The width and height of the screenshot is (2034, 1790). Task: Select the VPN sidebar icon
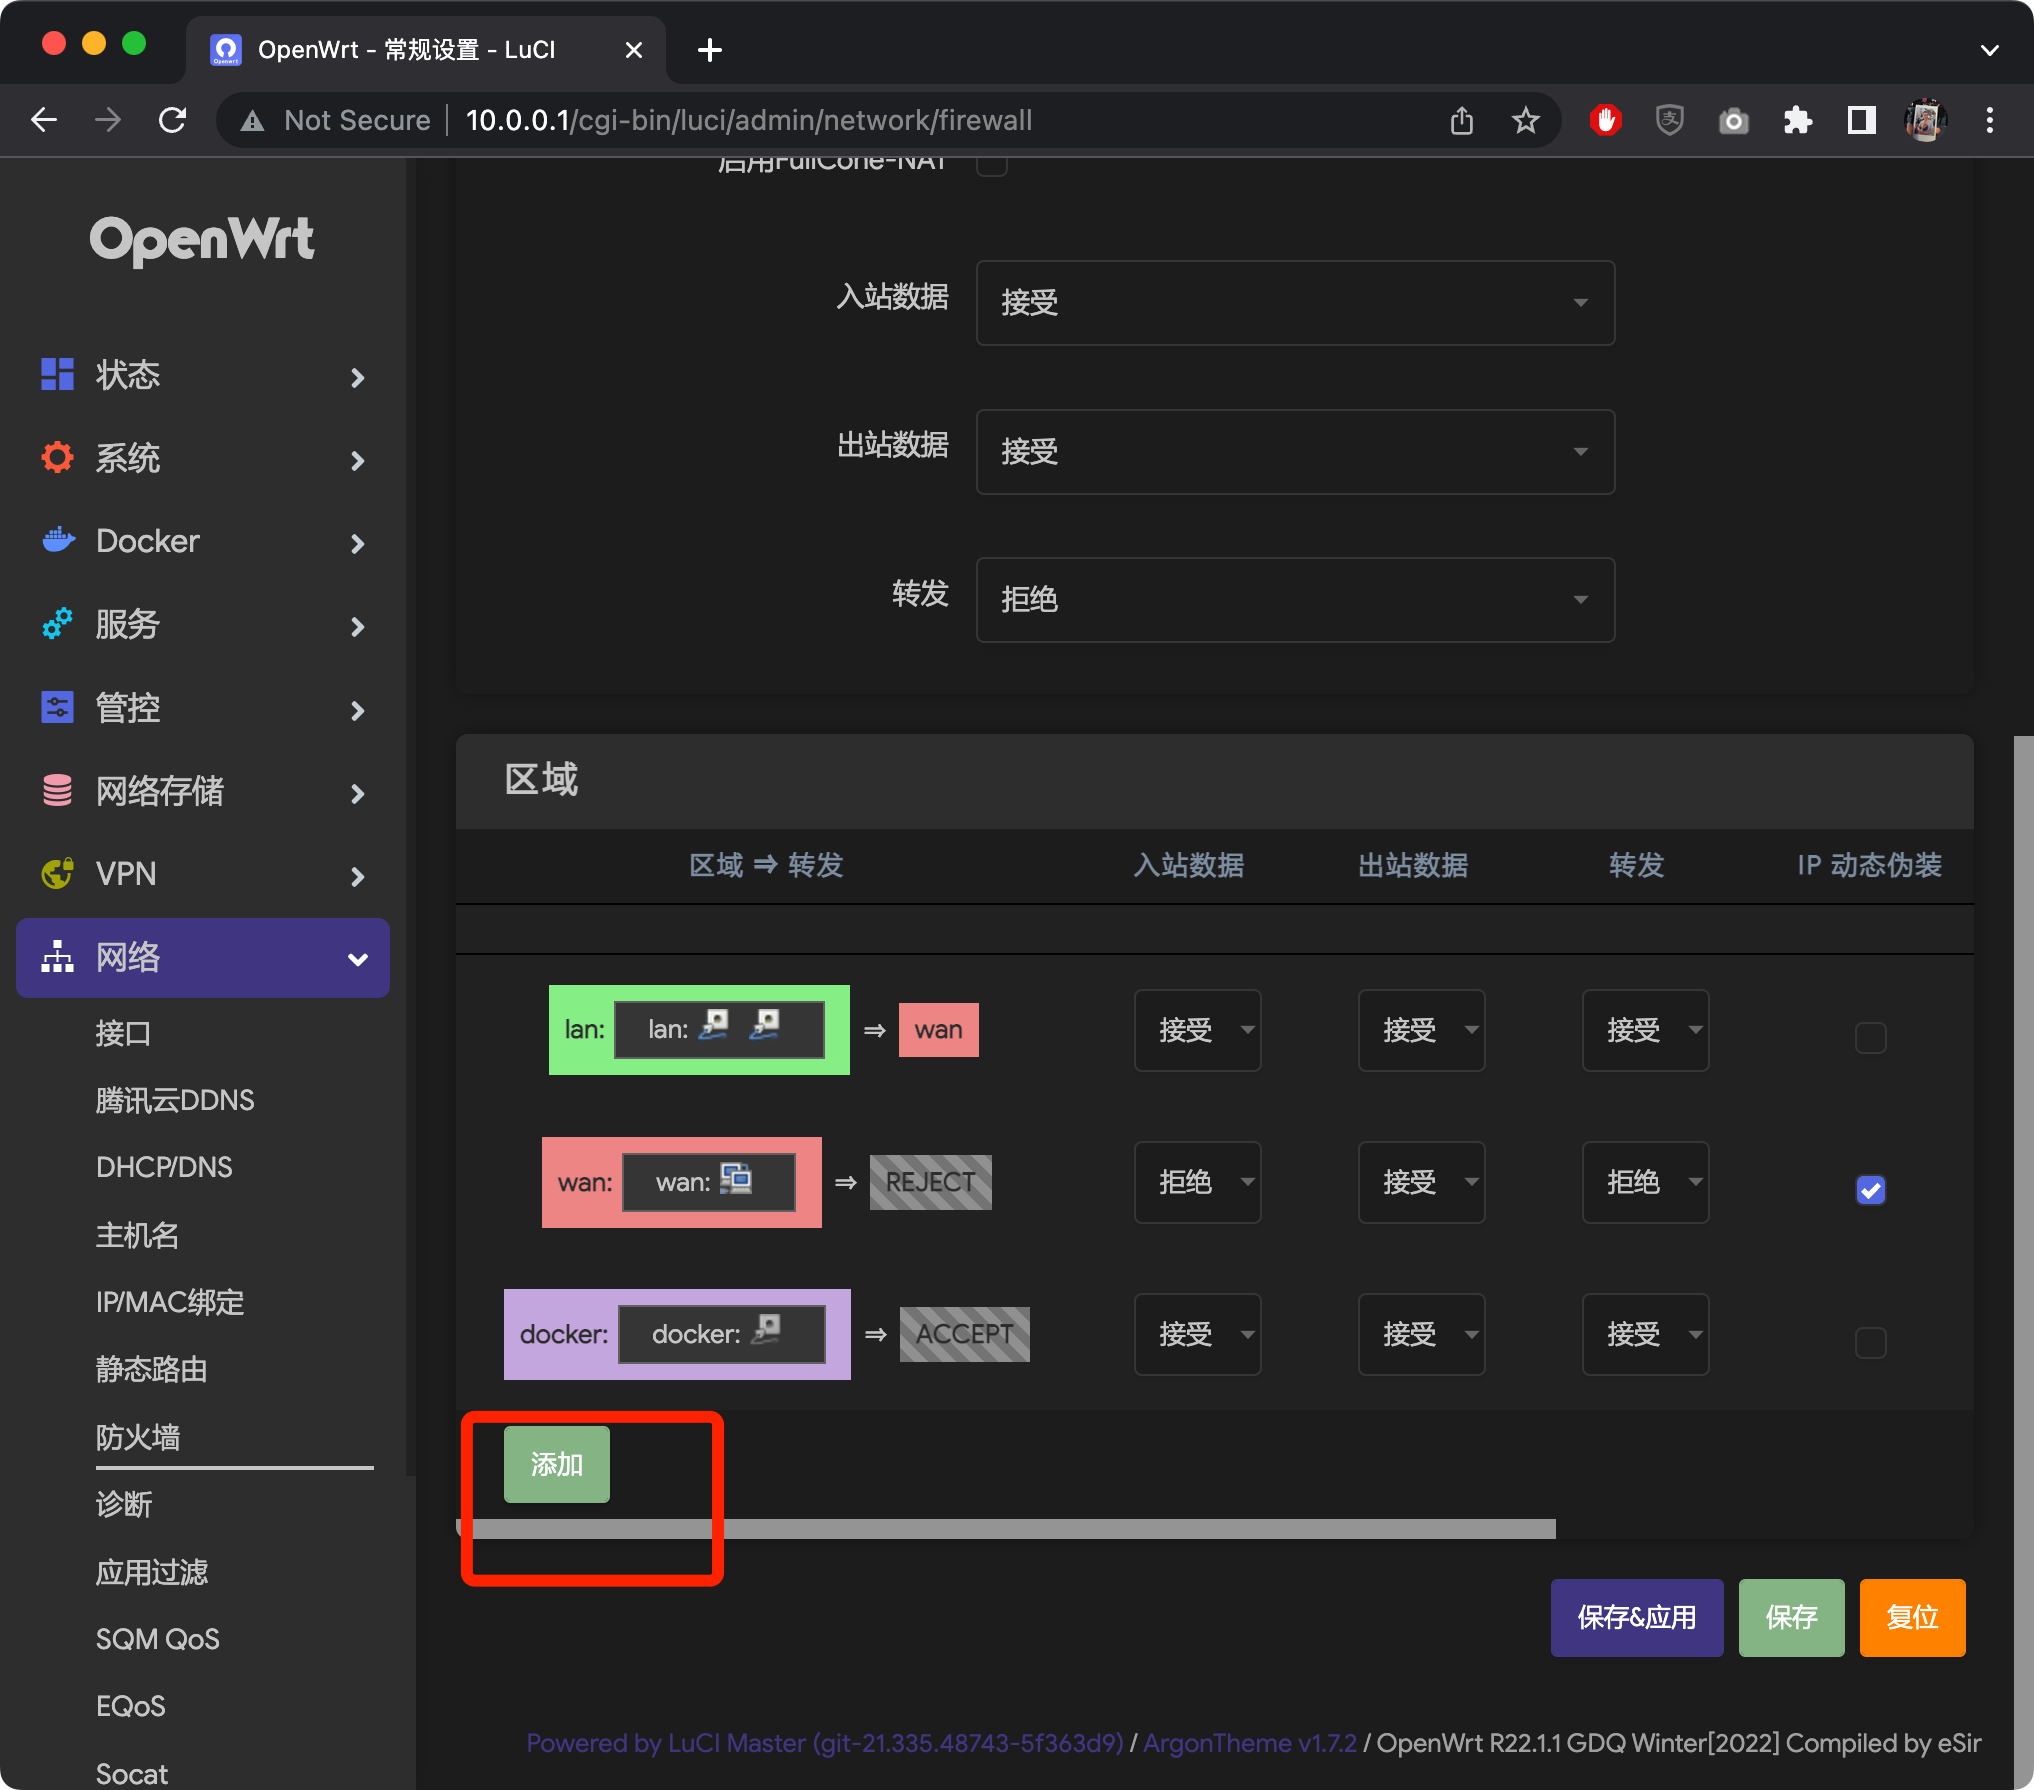tap(57, 873)
